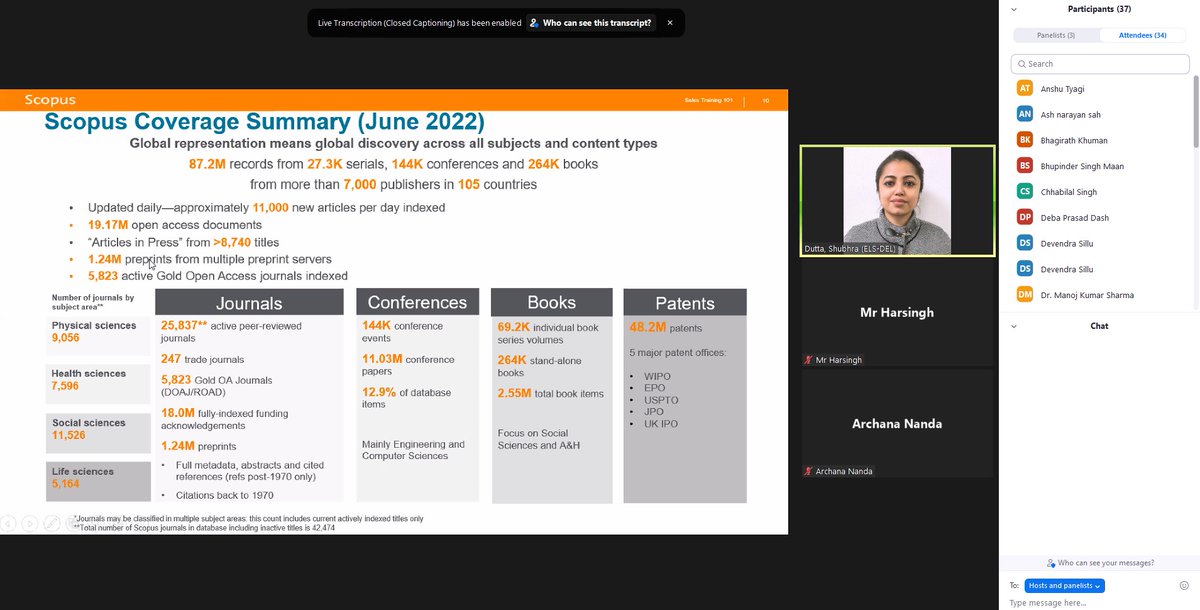Click the 'Books' column header on slide
This screenshot has width=1200, height=610.
click(x=552, y=303)
